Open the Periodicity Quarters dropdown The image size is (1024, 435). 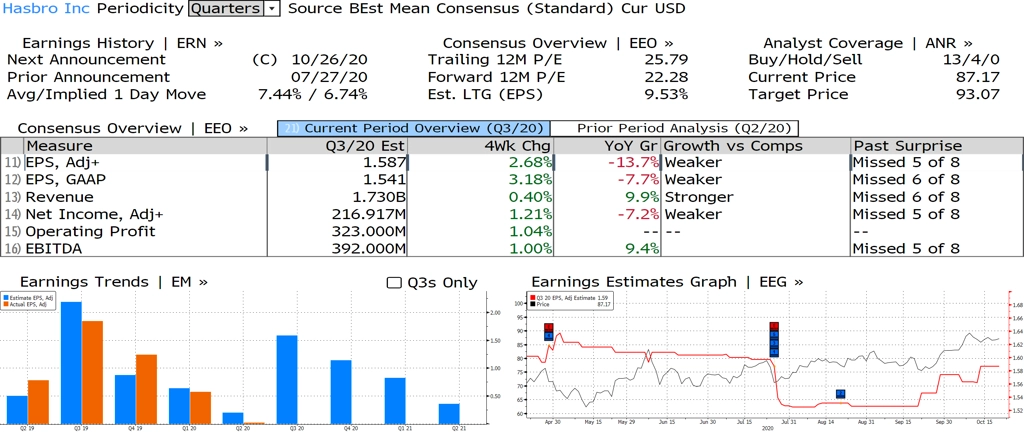(234, 8)
